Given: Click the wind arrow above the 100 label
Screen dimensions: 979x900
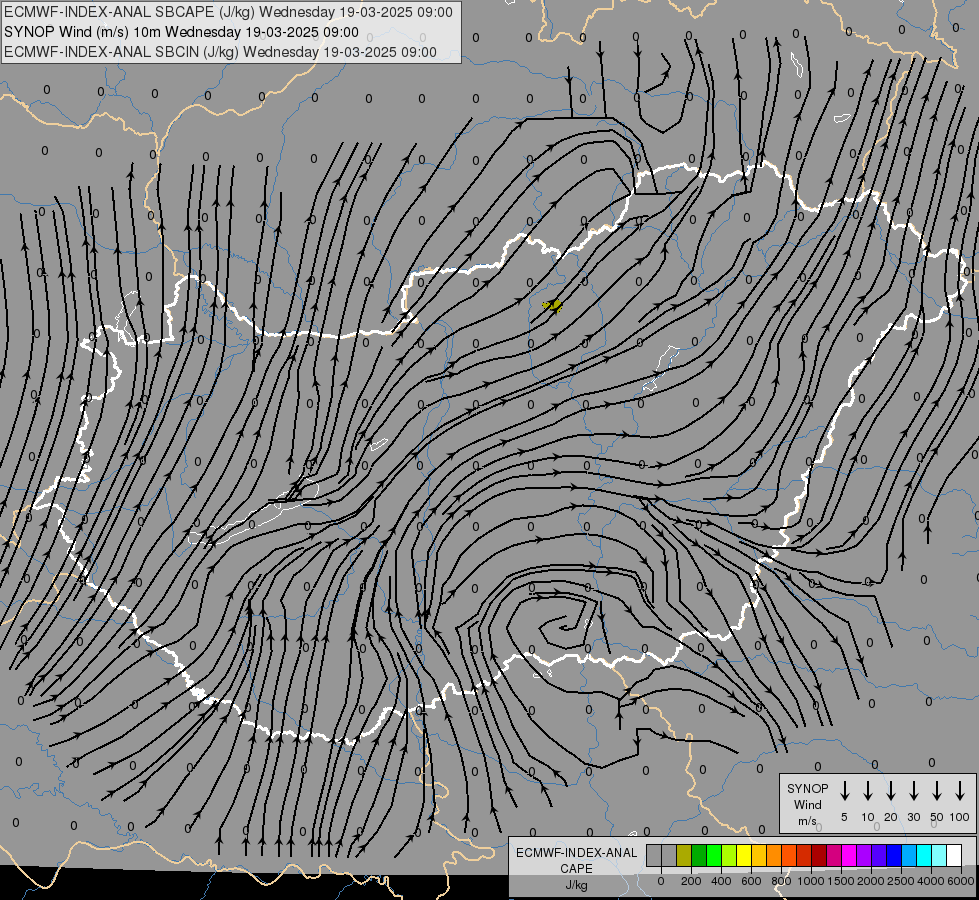Looking at the screenshot, I should 960,791.
